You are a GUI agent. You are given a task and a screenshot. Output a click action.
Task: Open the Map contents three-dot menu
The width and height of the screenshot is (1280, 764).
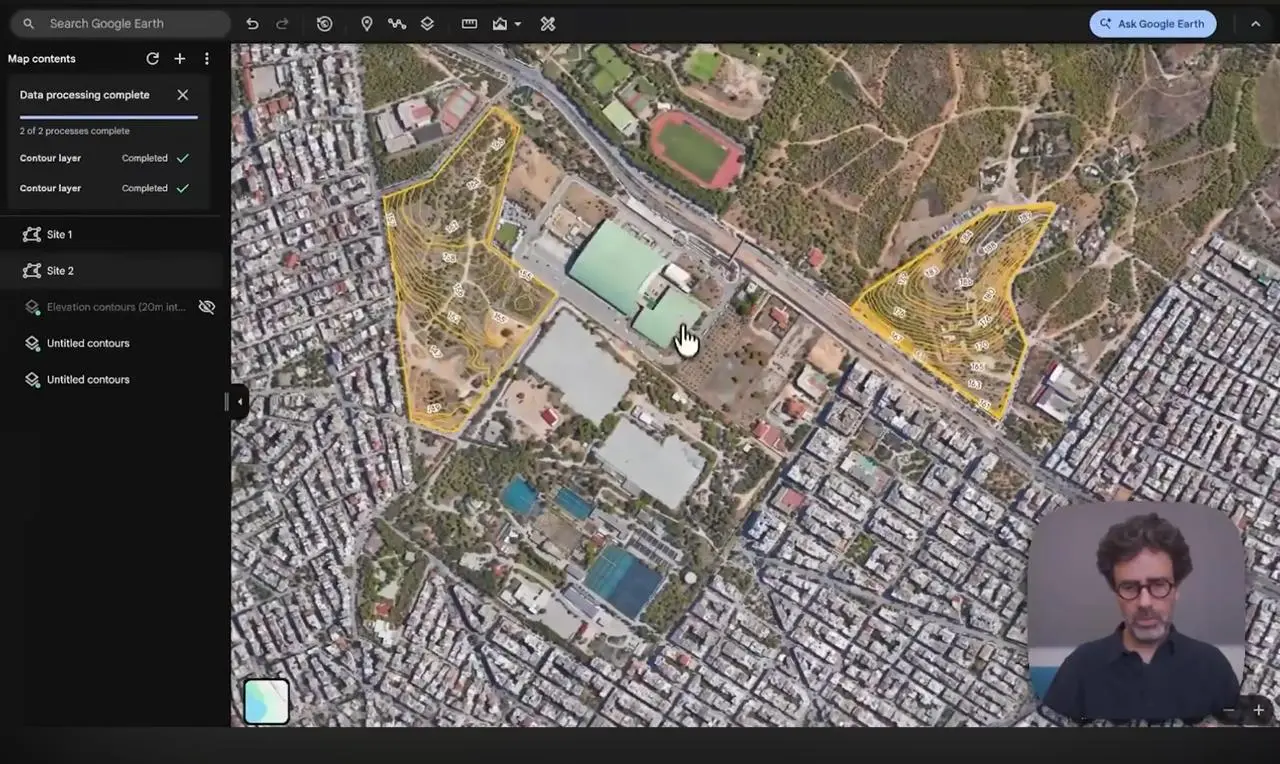pos(207,59)
